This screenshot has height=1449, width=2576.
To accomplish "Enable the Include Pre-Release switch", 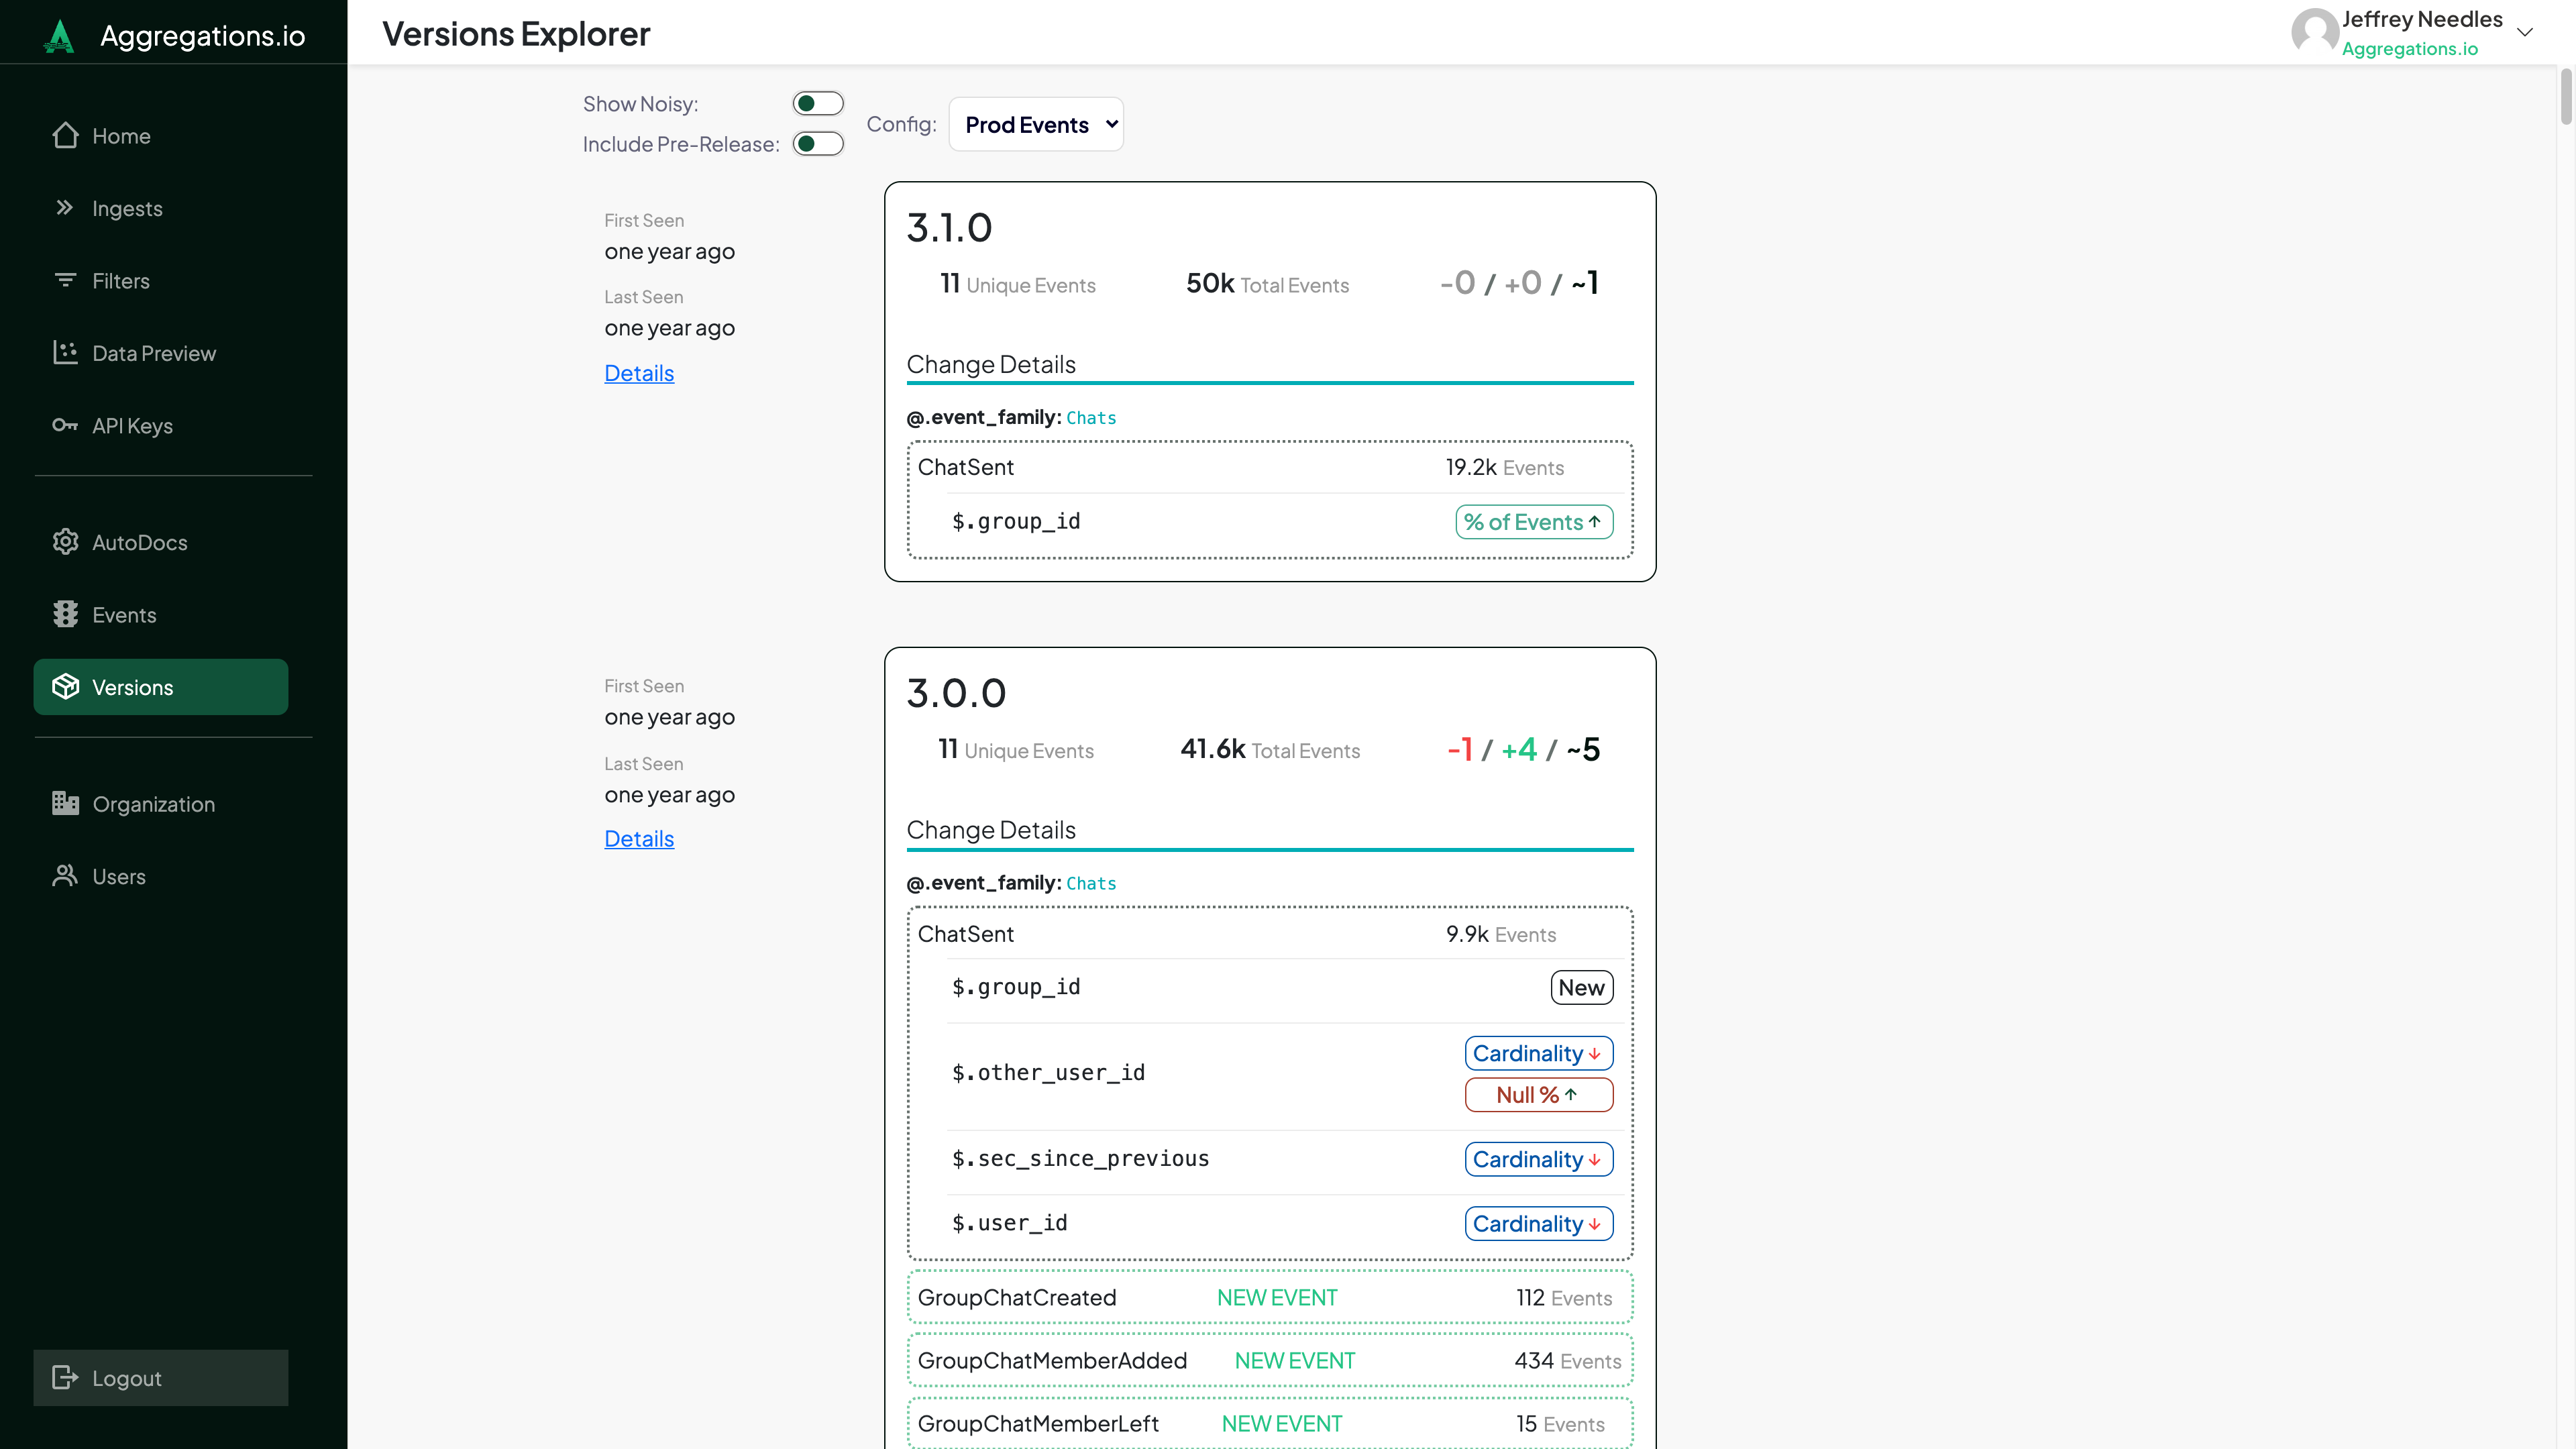I will pos(817,144).
